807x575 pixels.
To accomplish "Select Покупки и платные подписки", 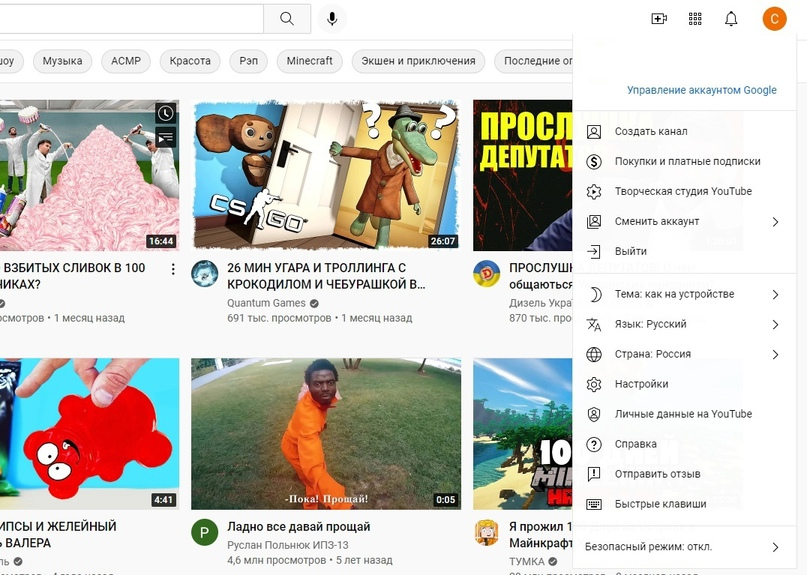I will [685, 162].
